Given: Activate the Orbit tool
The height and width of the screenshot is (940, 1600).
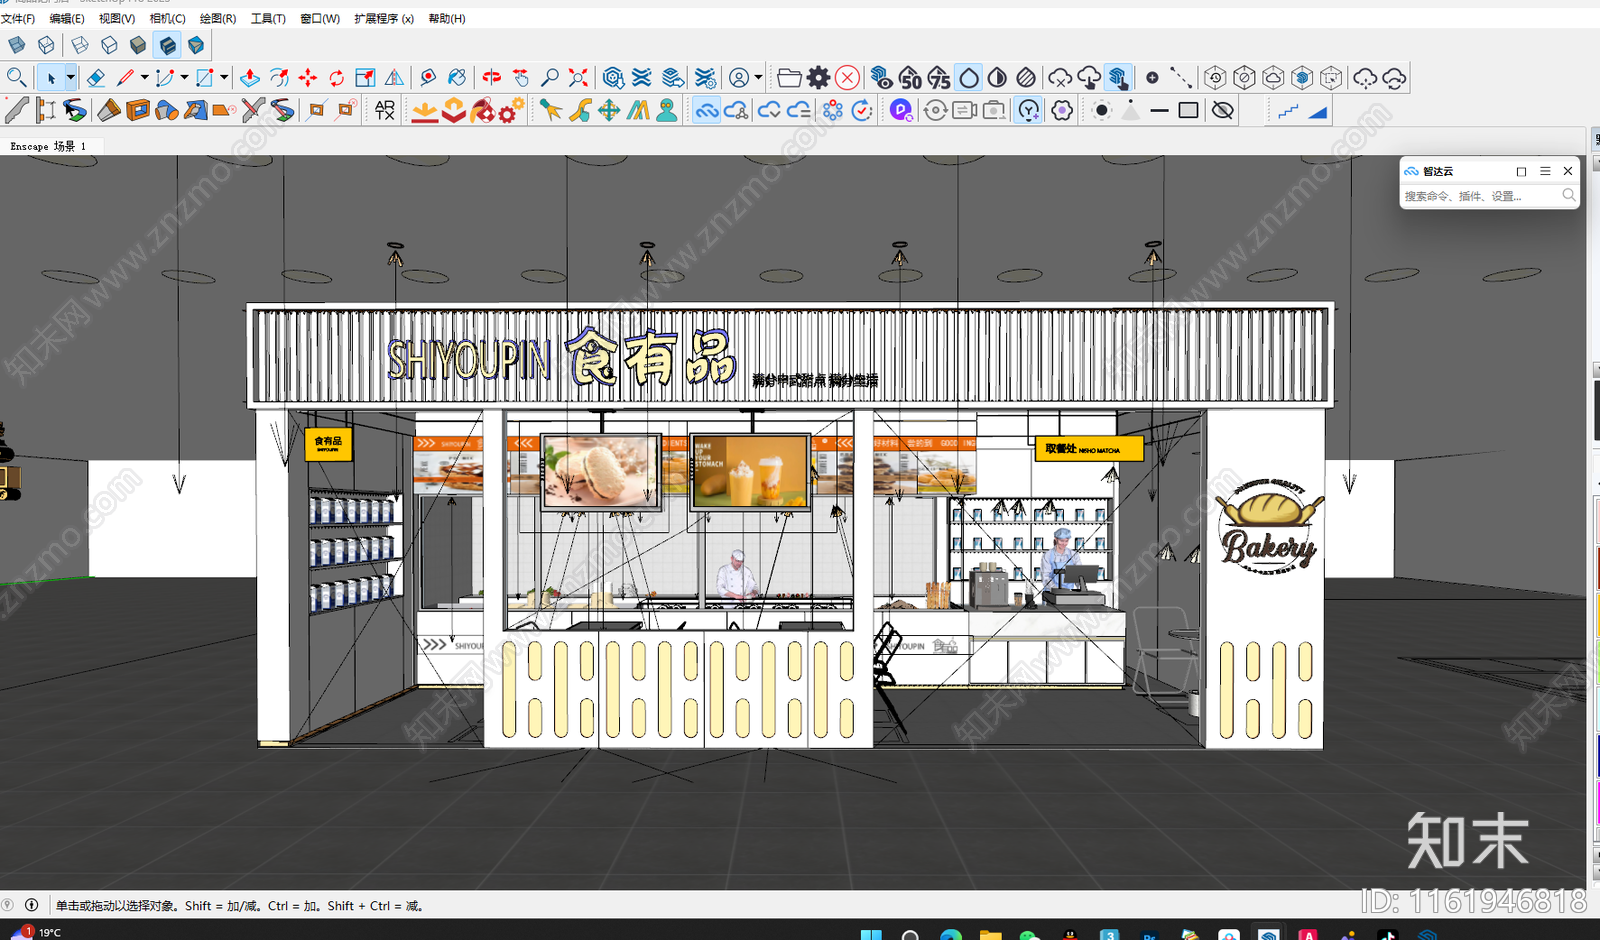Looking at the screenshot, I should click(x=491, y=77).
